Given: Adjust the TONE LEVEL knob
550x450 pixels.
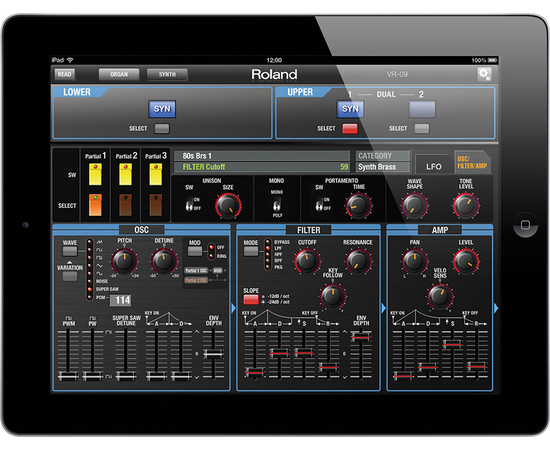Looking at the screenshot, I should (466, 206).
